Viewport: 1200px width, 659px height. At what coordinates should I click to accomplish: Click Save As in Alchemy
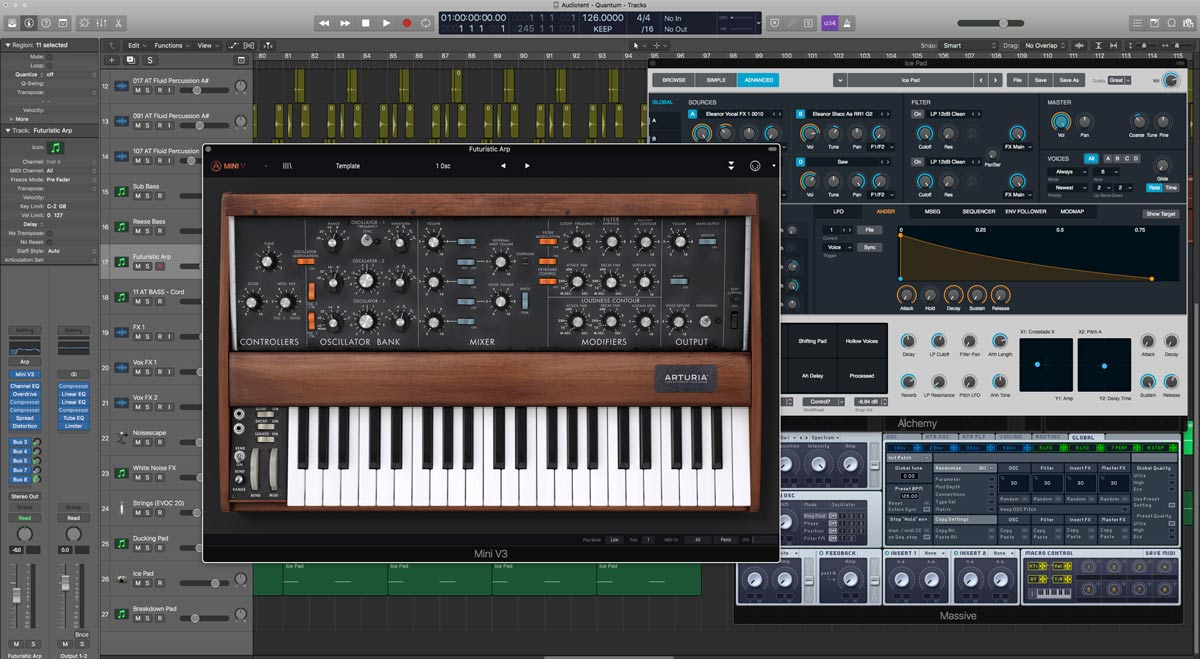click(x=1069, y=80)
